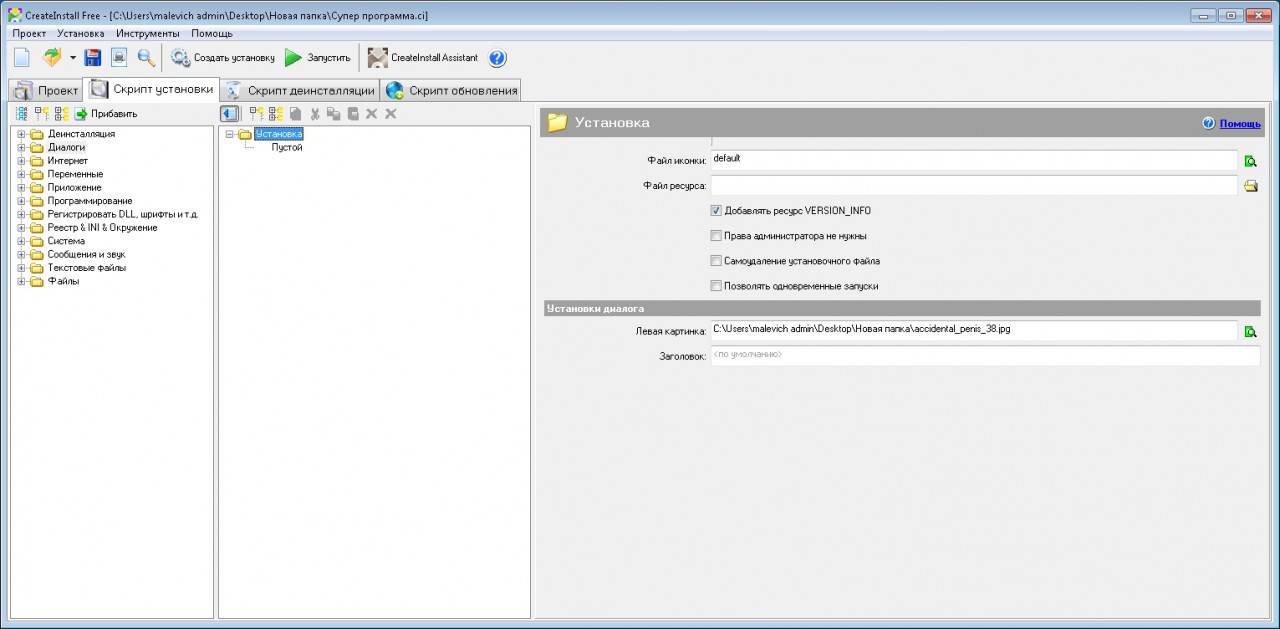The image size is (1280, 629).
Task: Enable Позволять одновременные запуски
Action: [x=716, y=286]
